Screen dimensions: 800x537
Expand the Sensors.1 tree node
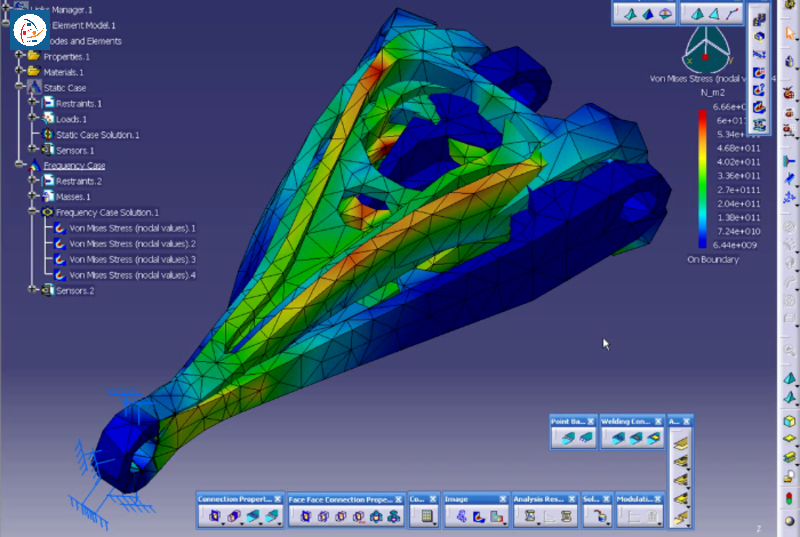(x=32, y=148)
